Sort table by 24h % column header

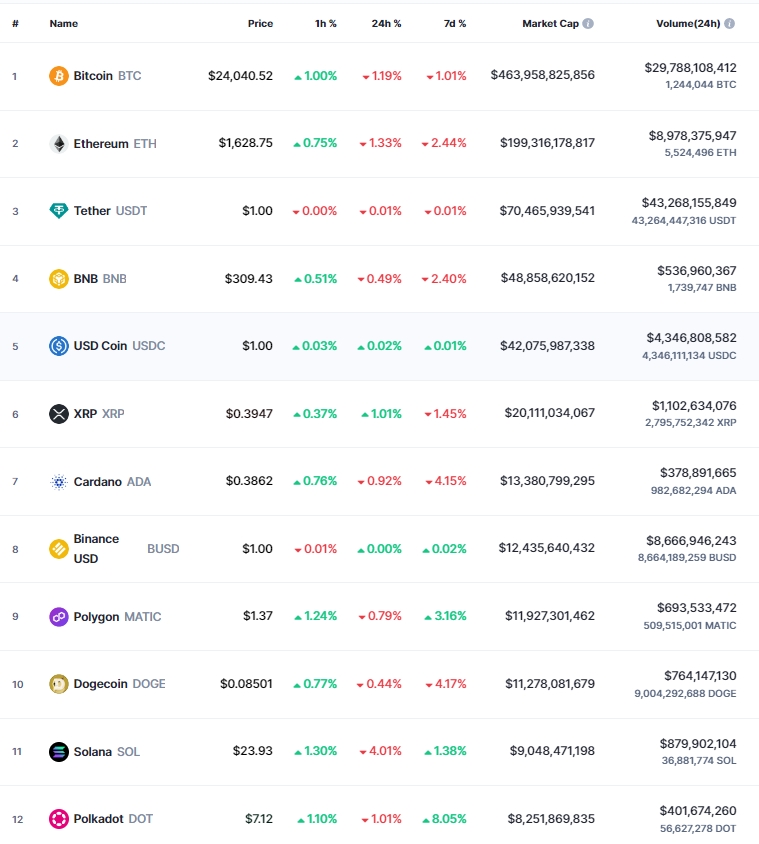(x=386, y=24)
